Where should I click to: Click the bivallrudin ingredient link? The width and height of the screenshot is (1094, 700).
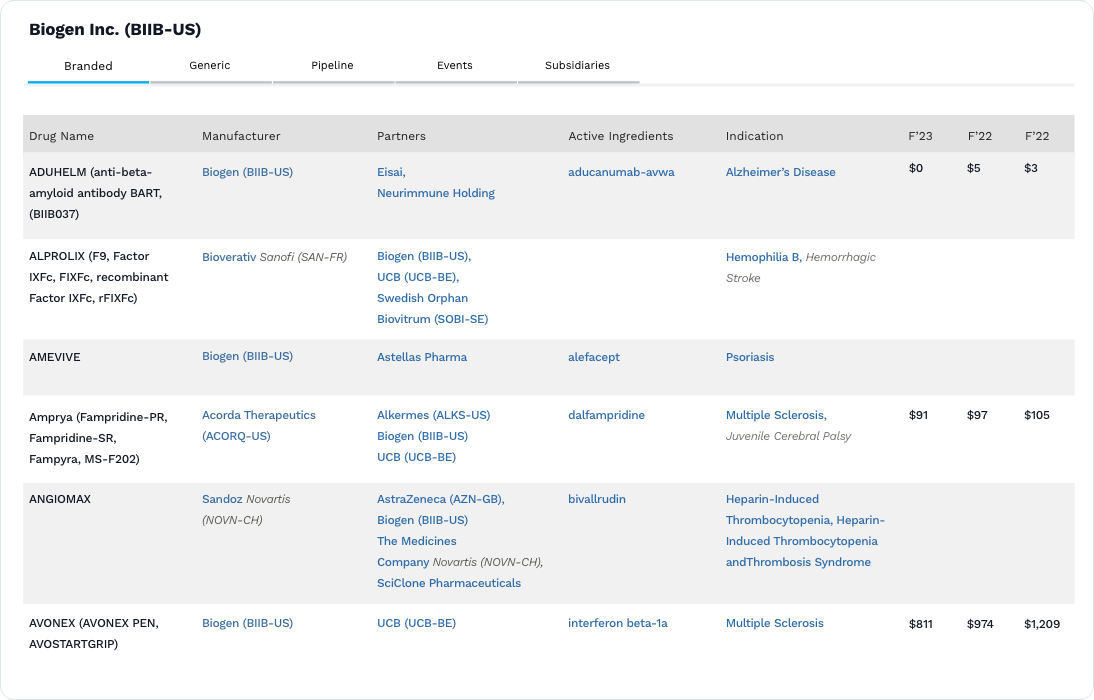pos(596,499)
